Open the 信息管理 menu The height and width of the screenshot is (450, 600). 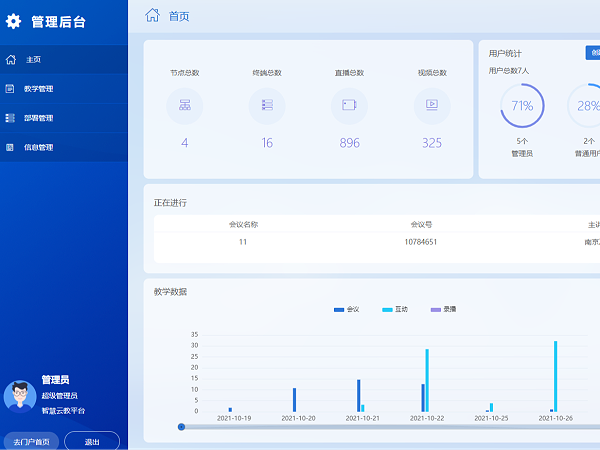point(64,147)
